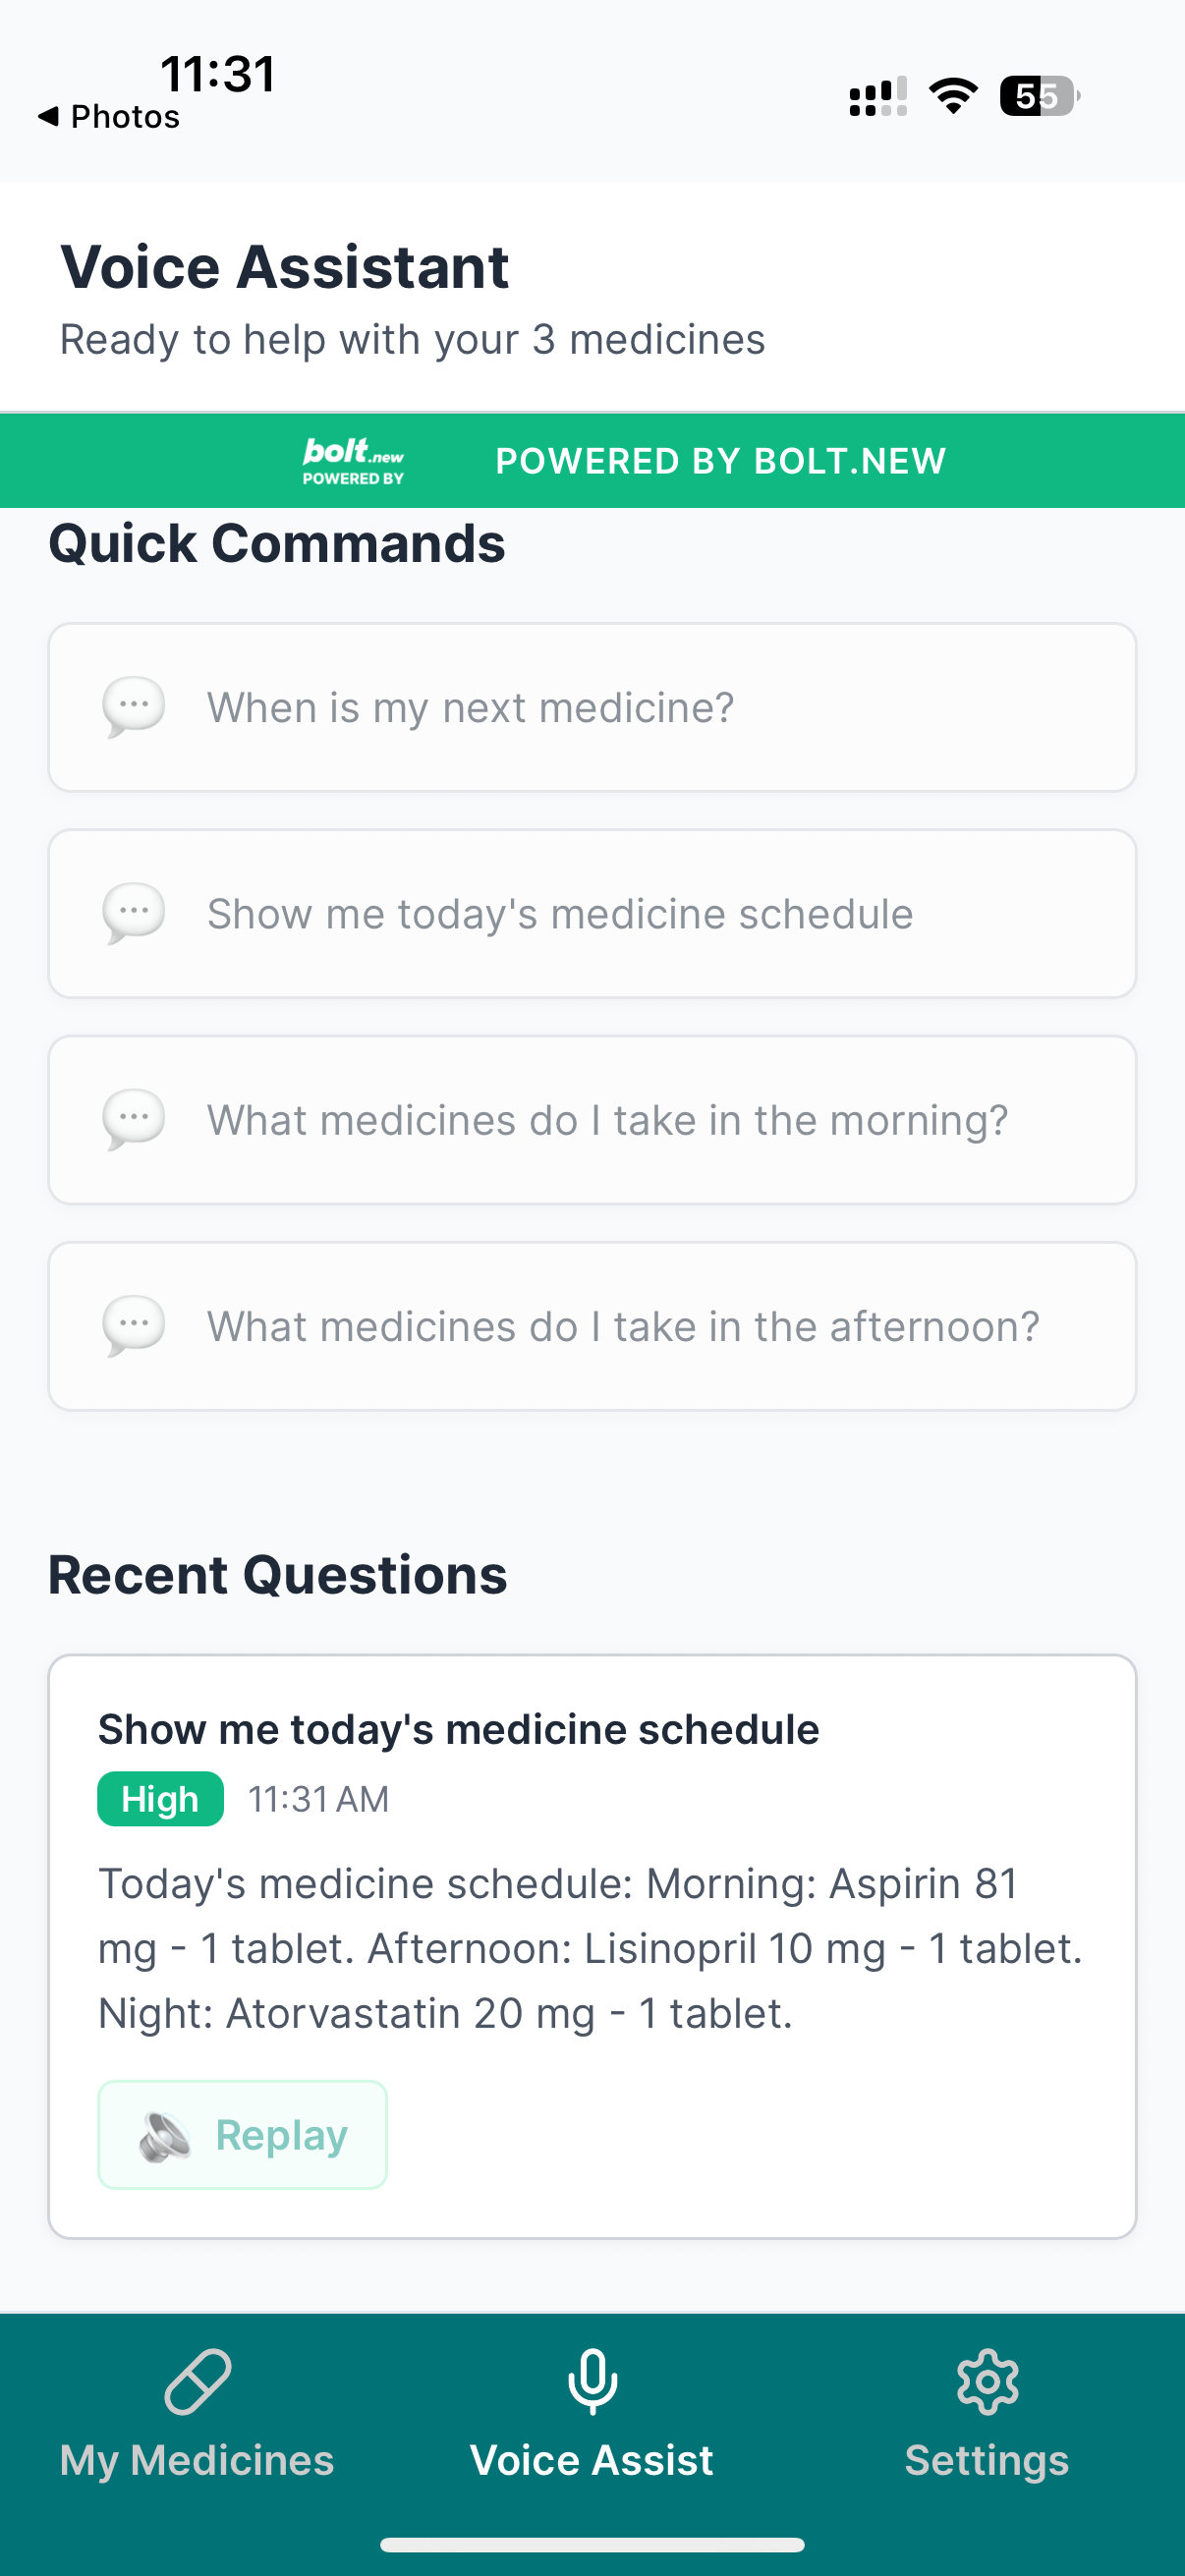Tap speech bubble beside morning medicines question

point(133,1120)
